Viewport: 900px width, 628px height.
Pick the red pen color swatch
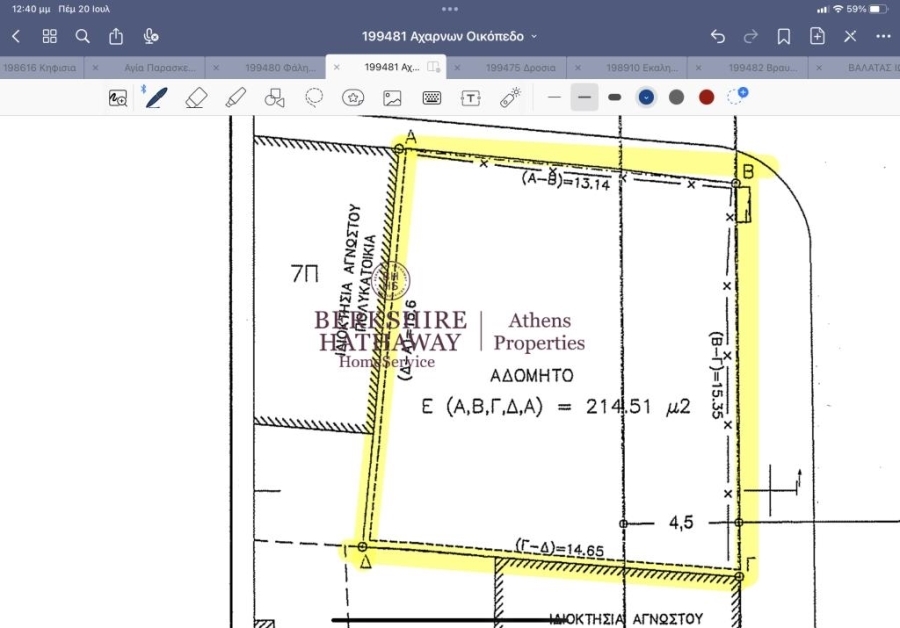click(706, 97)
